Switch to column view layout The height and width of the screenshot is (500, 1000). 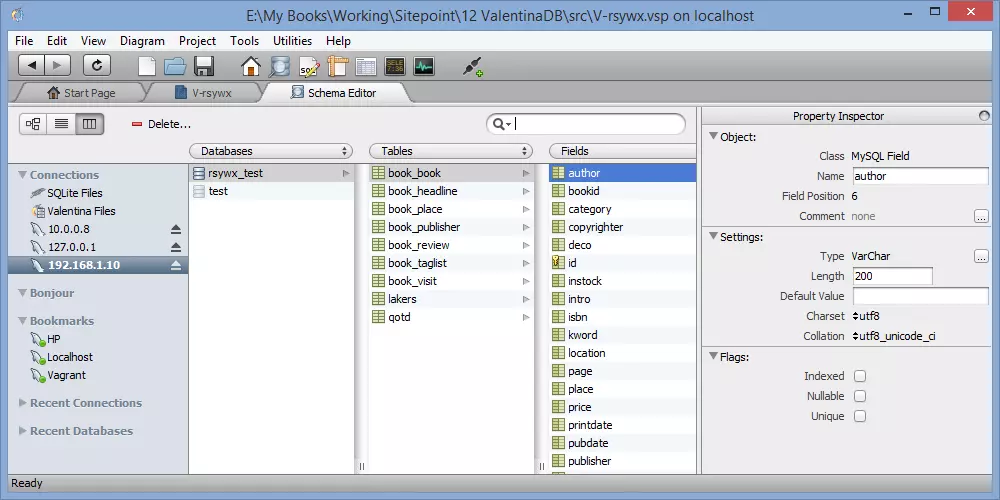89,124
